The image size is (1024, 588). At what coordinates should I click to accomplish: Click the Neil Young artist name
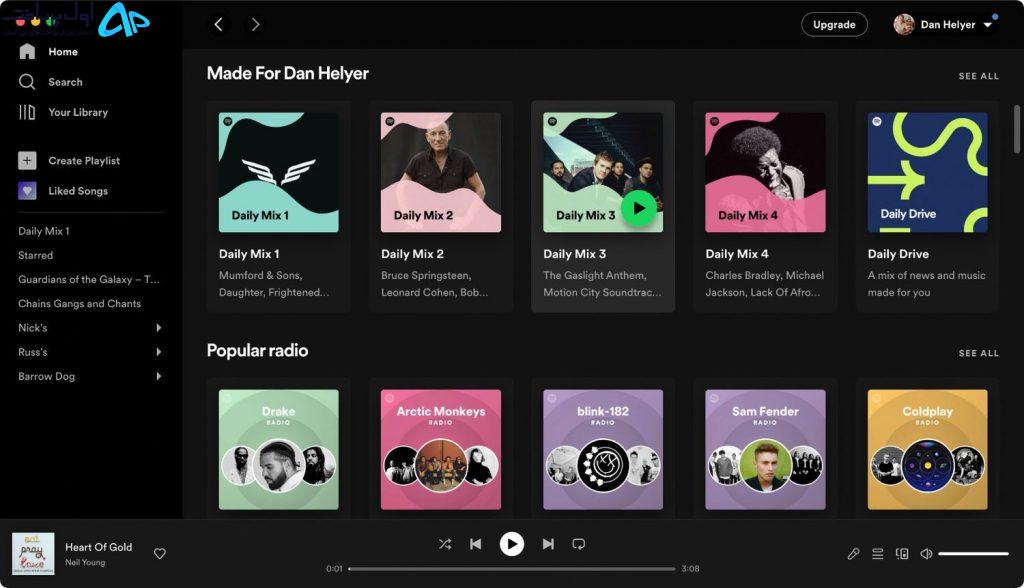click(x=85, y=563)
